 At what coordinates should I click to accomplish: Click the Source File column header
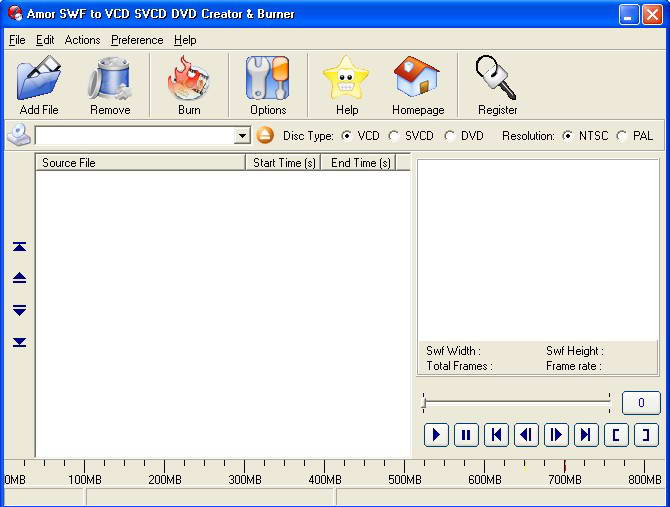pos(141,163)
